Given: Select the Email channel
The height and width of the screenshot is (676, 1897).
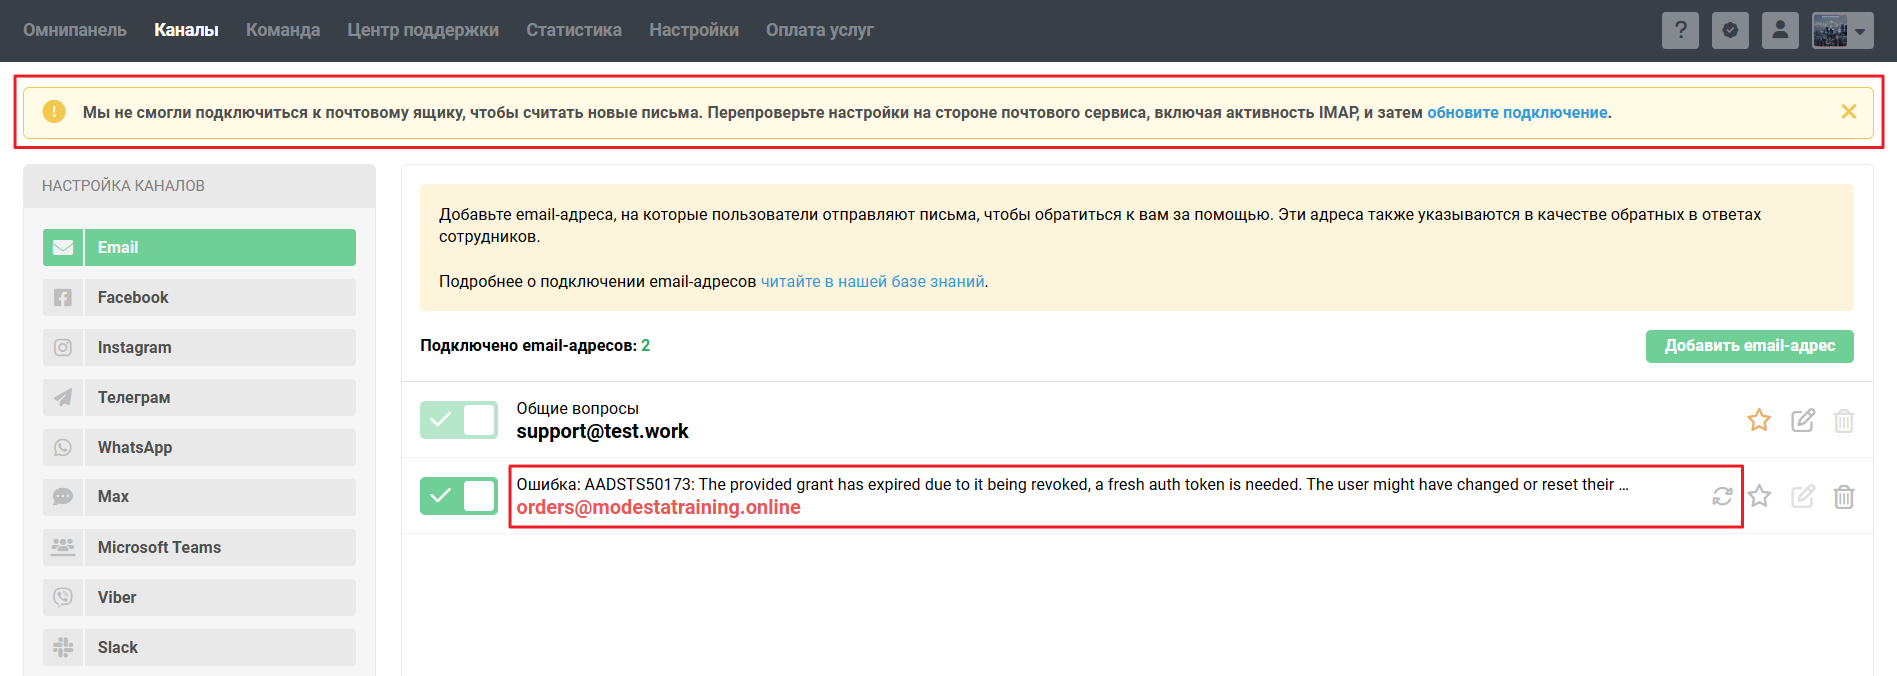Looking at the screenshot, I should point(199,247).
